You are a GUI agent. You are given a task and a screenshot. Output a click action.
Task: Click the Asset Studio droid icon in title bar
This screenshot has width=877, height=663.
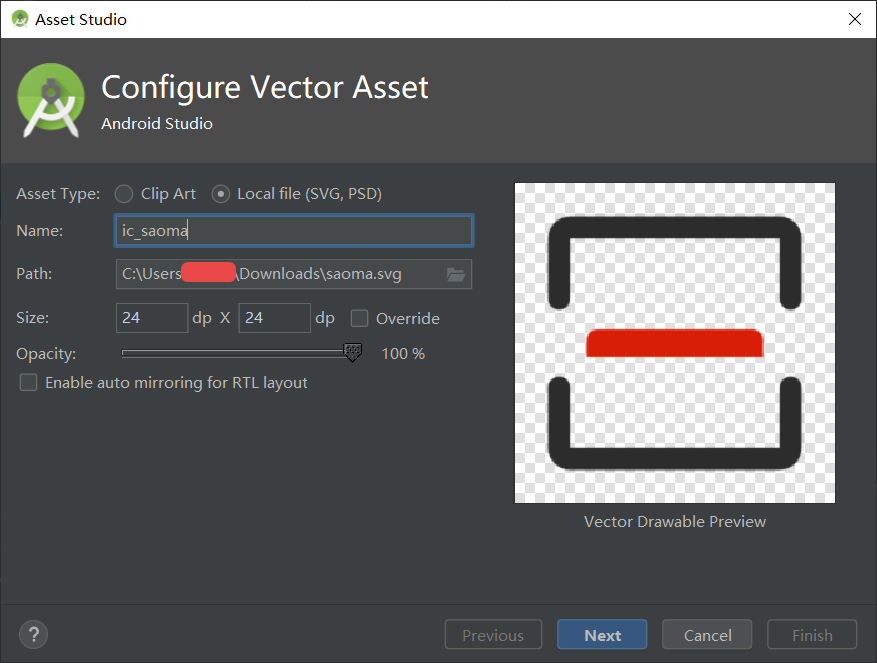click(x=18, y=19)
